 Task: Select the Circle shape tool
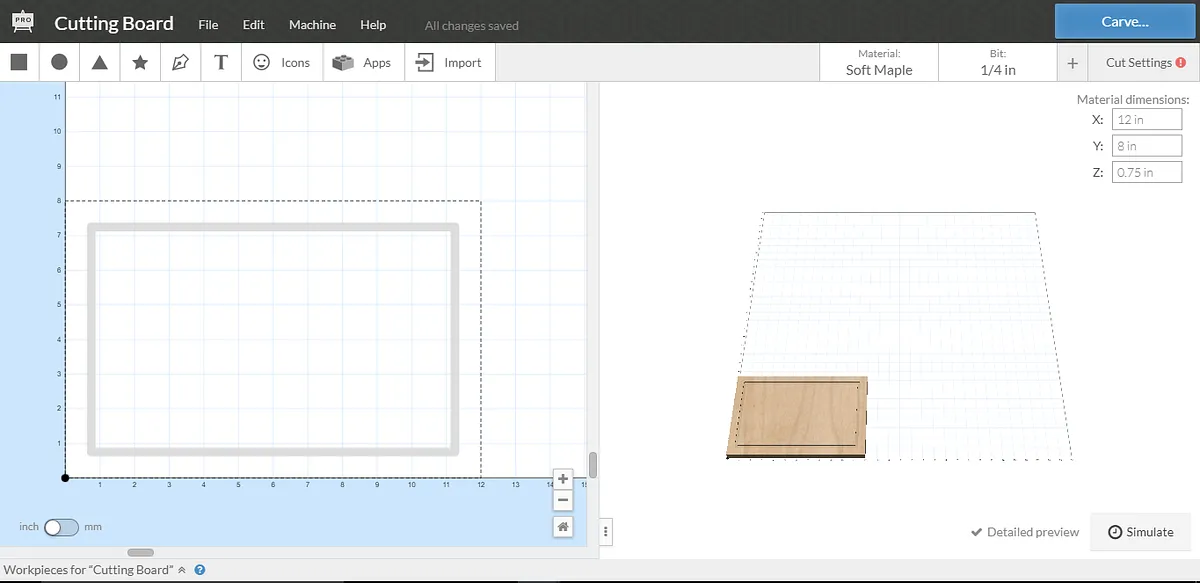tap(59, 62)
